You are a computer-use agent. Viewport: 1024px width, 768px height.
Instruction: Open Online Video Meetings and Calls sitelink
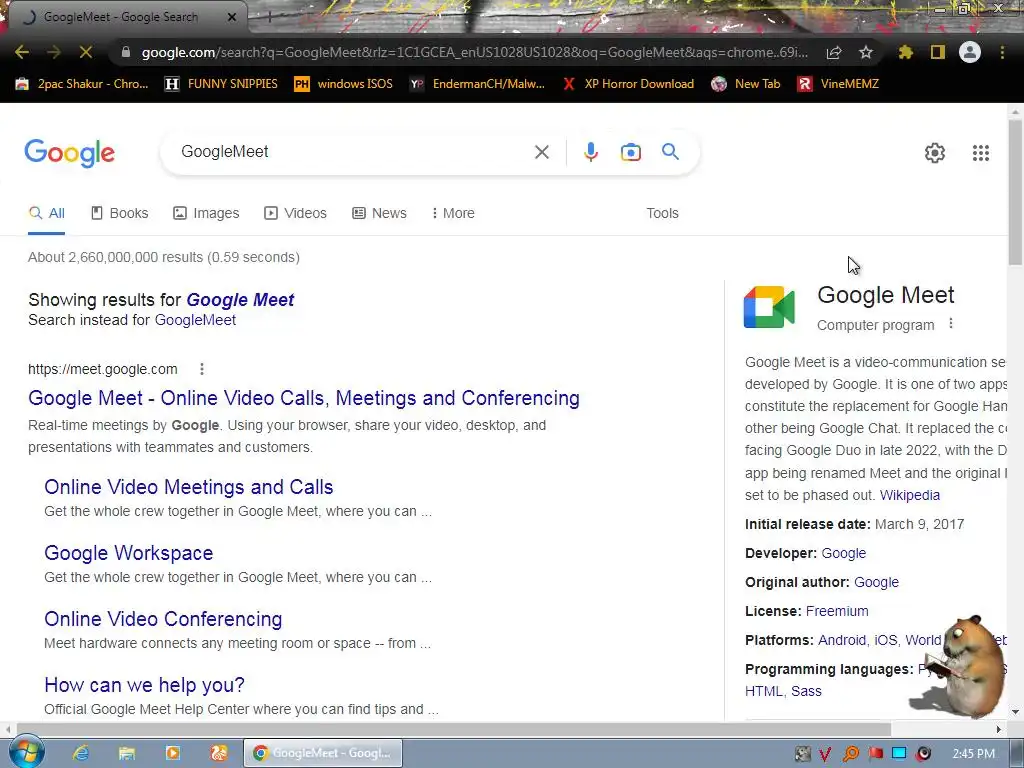coord(189,487)
